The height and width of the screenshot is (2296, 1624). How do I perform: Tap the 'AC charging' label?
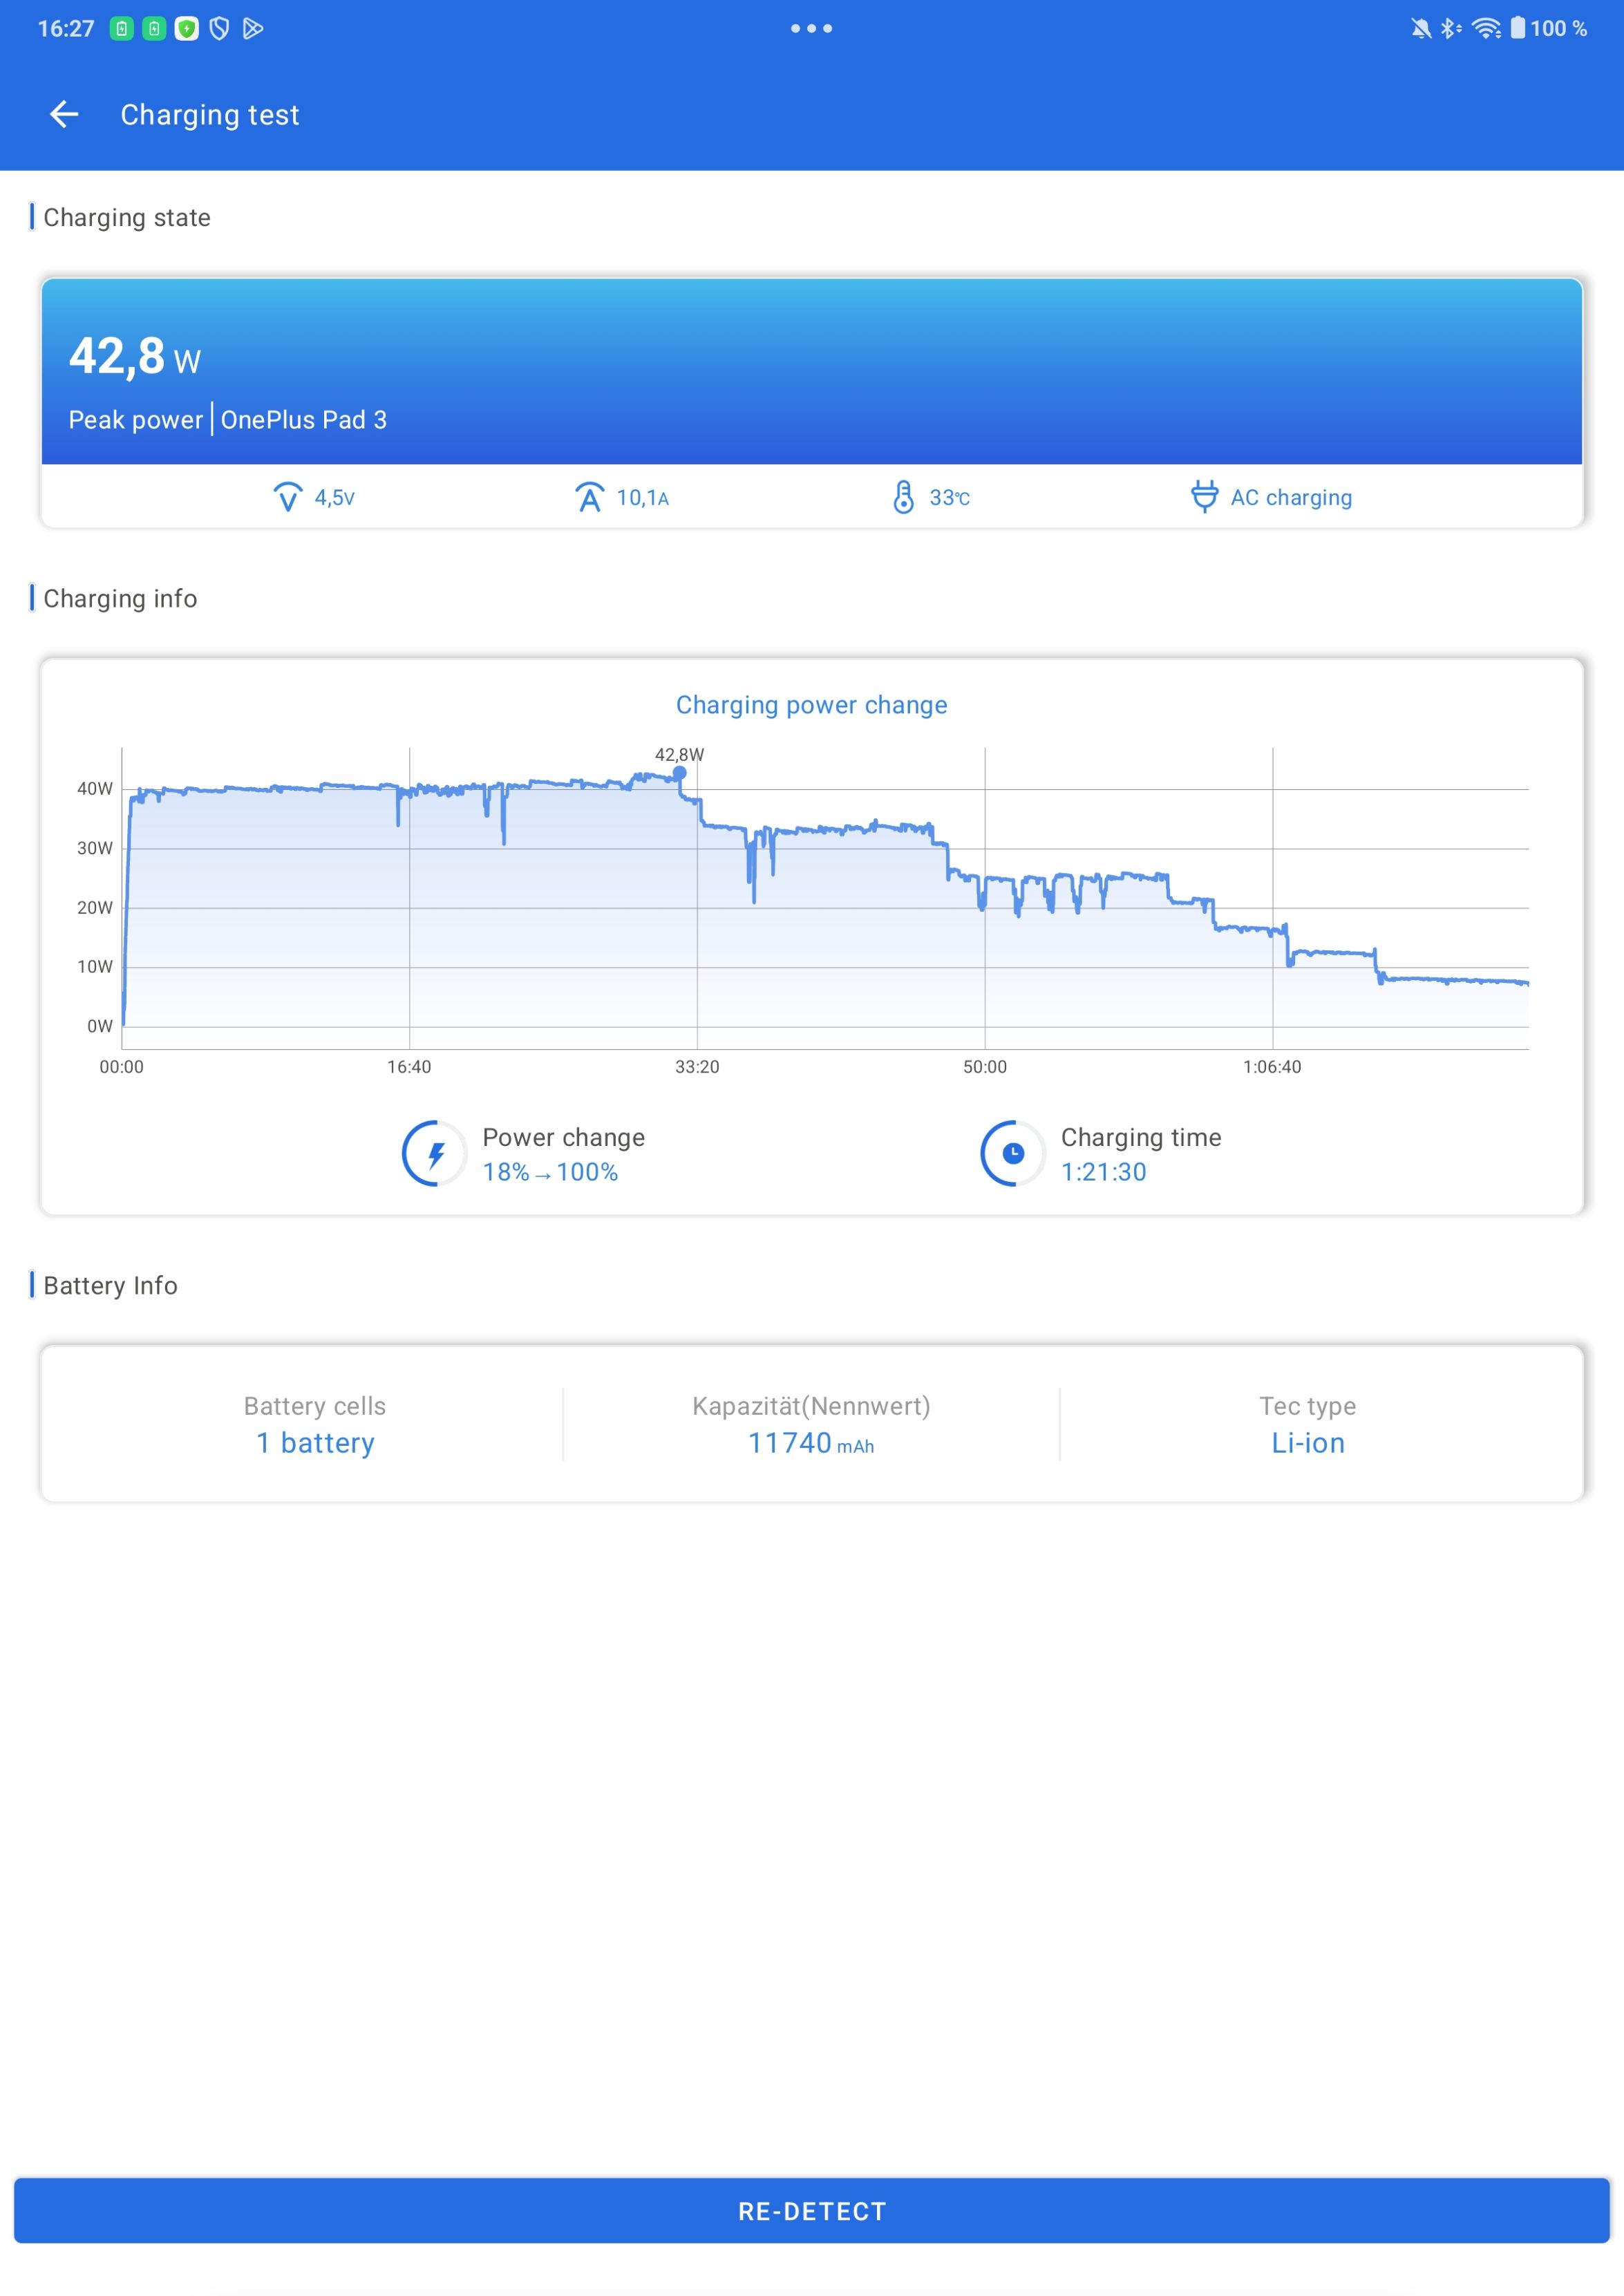1291,497
